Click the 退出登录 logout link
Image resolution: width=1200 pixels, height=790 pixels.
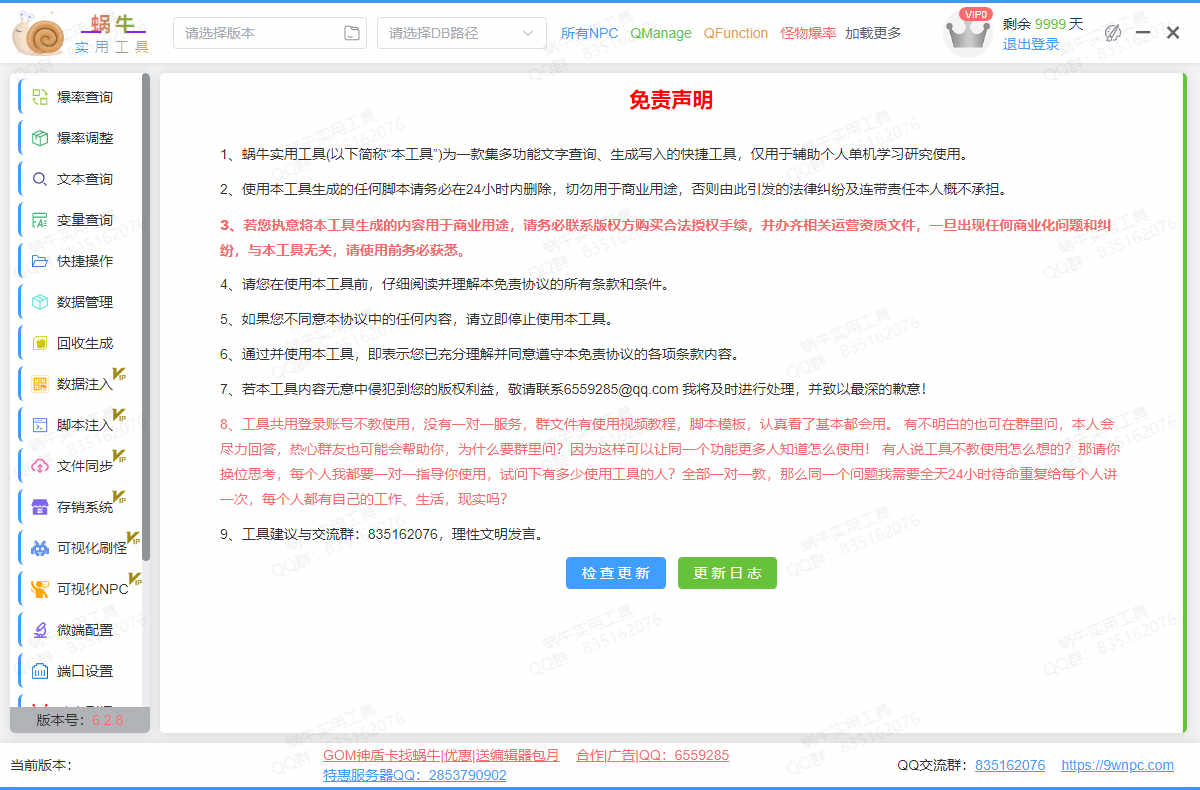1030,44
